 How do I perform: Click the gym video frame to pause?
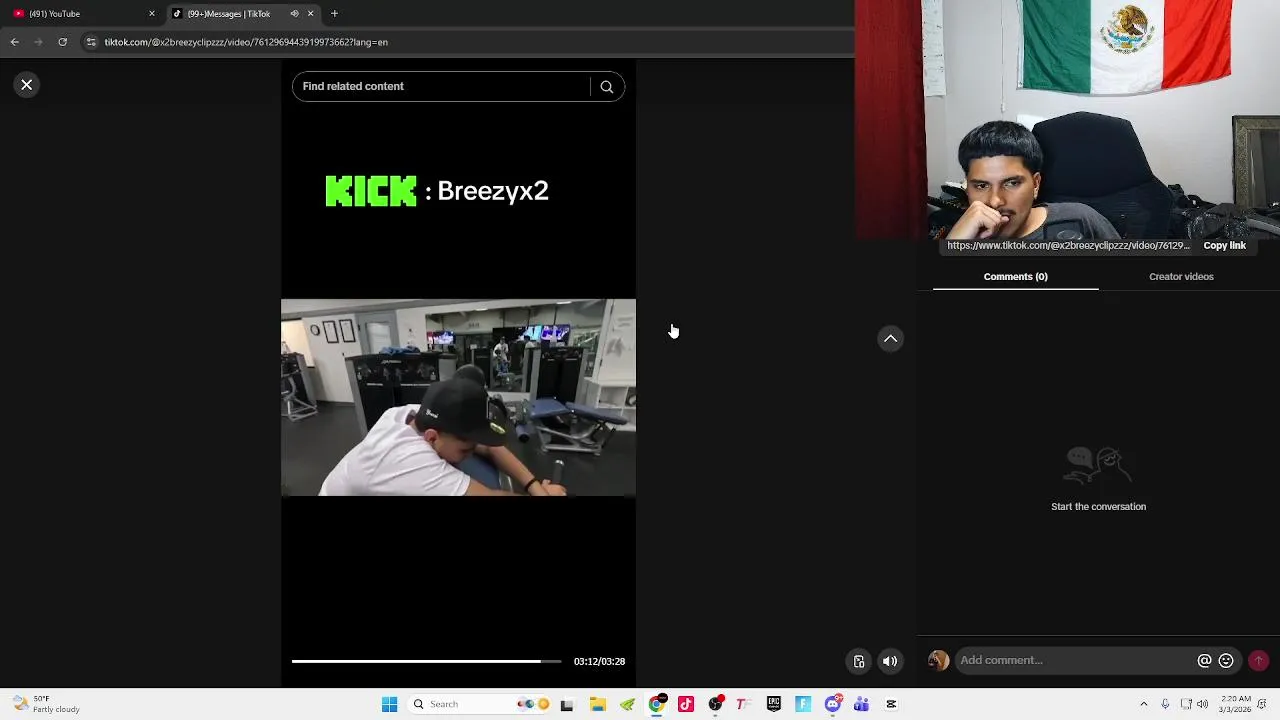point(458,397)
